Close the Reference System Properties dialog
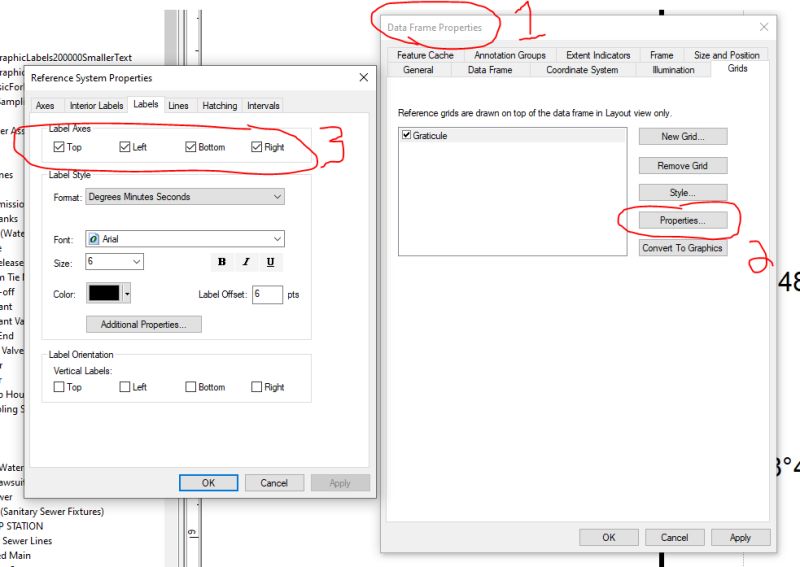 364,78
